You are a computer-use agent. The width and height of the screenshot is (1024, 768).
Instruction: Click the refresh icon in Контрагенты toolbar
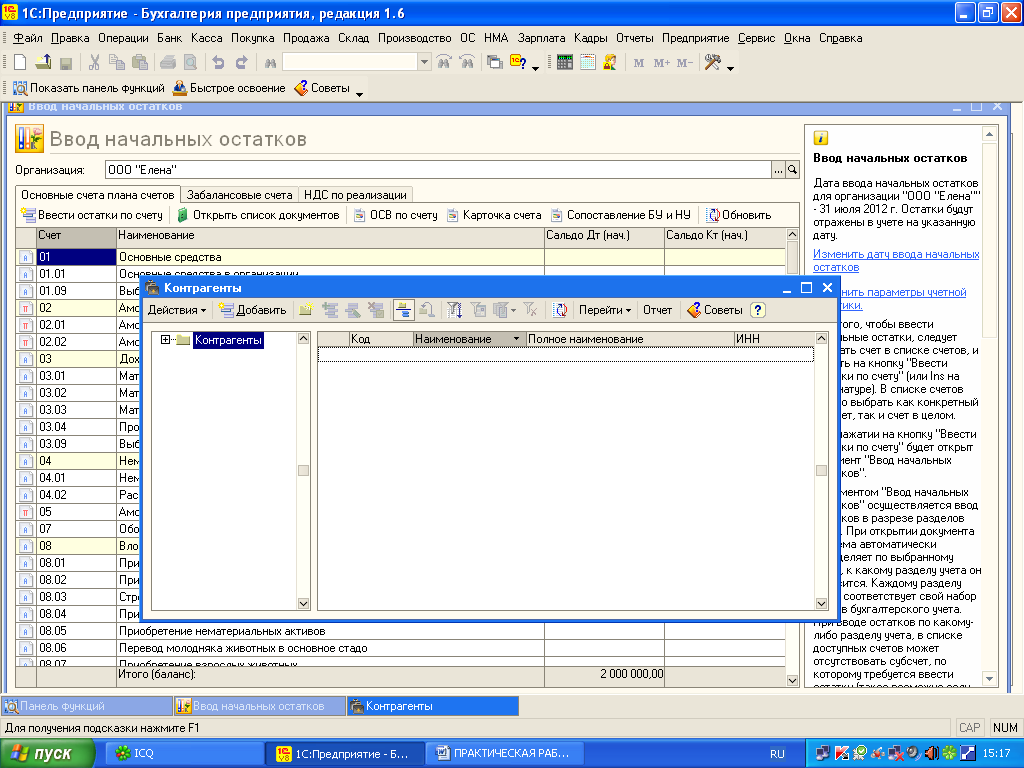click(560, 310)
